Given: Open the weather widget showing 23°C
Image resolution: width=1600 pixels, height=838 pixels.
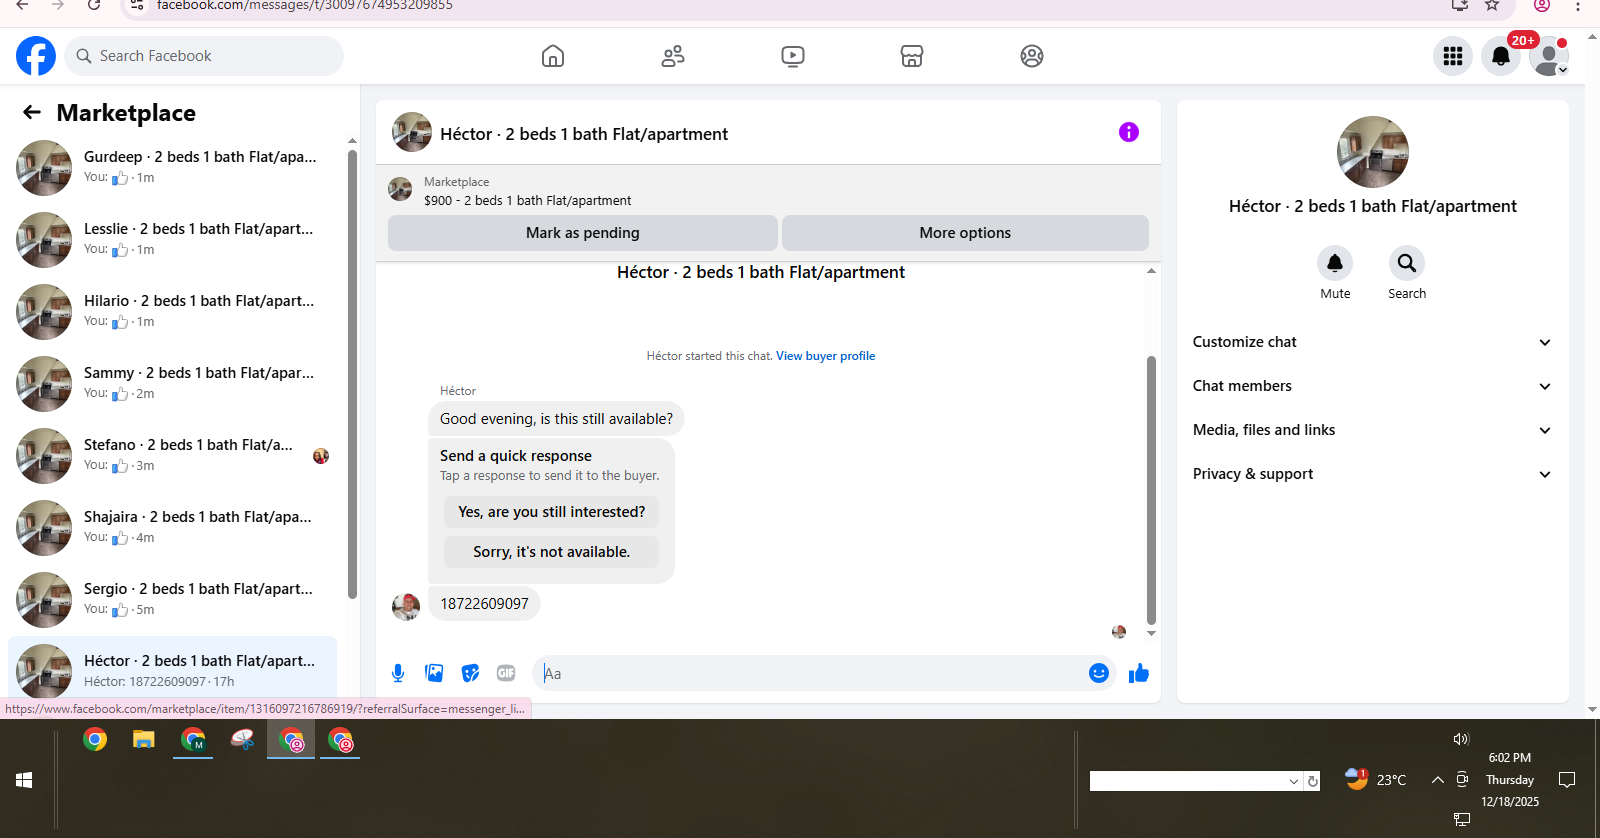Looking at the screenshot, I should click(x=1376, y=779).
